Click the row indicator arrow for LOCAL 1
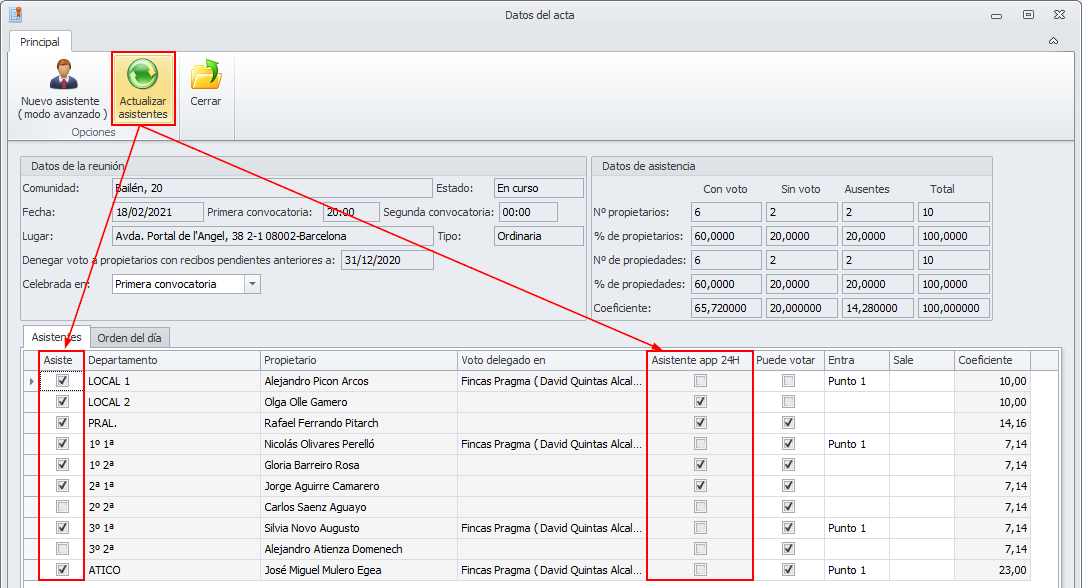The width and height of the screenshot is (1082, 588). pyautogui.click(x=31, y=381)
